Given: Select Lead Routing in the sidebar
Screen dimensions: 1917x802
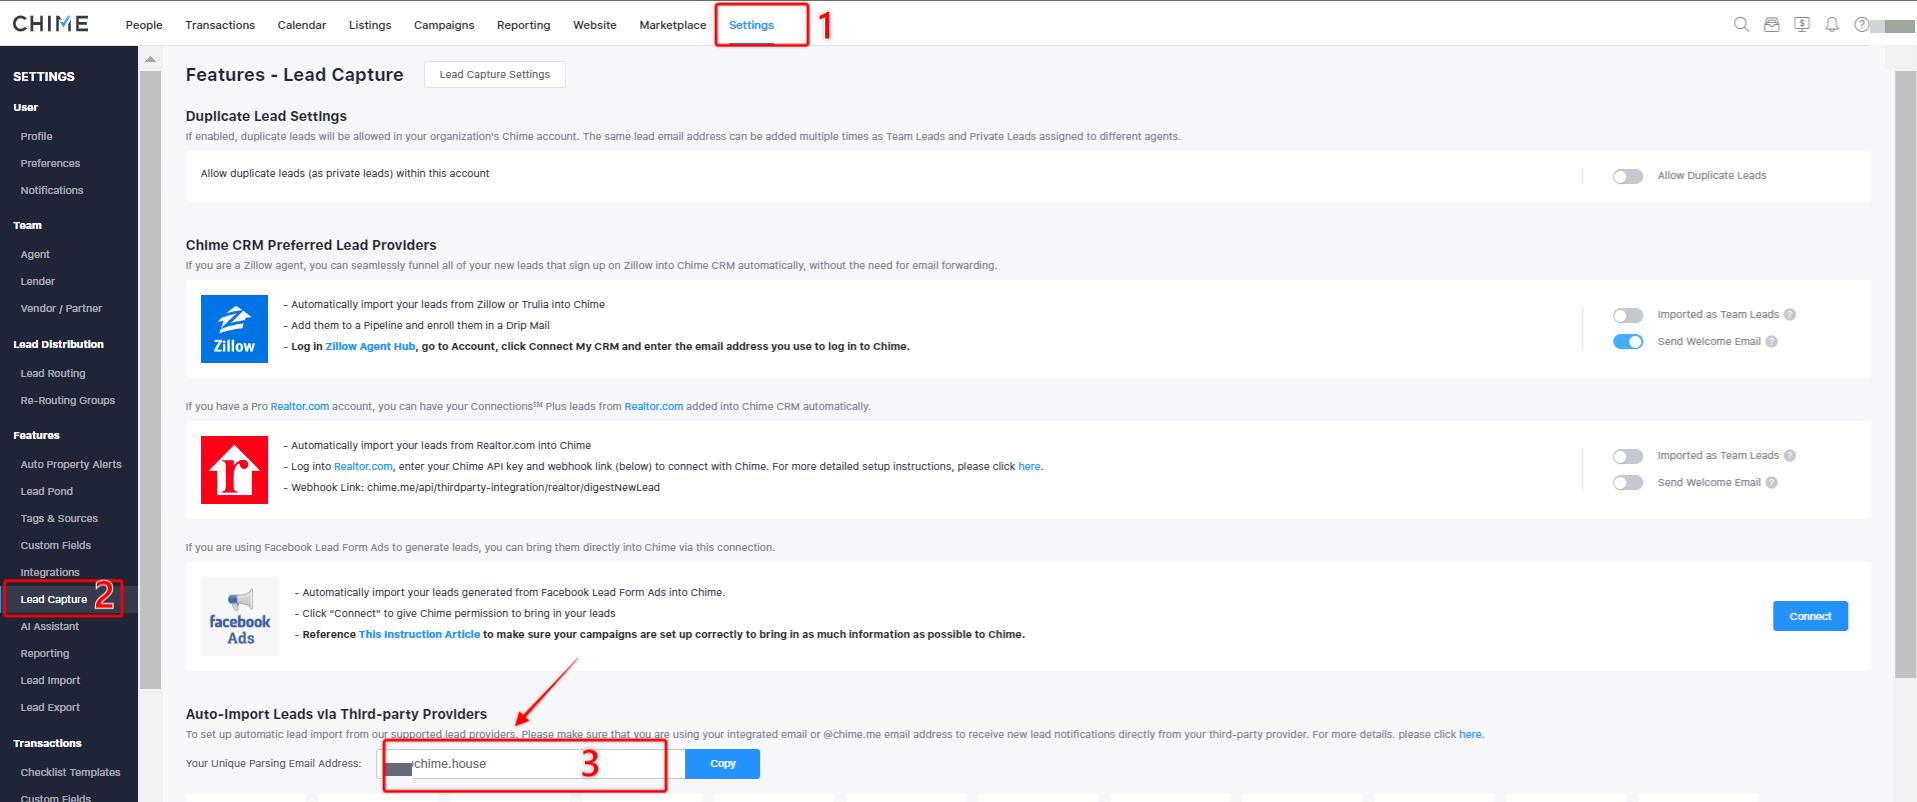Looking at the screenshot, I should (x=53, y=373).
